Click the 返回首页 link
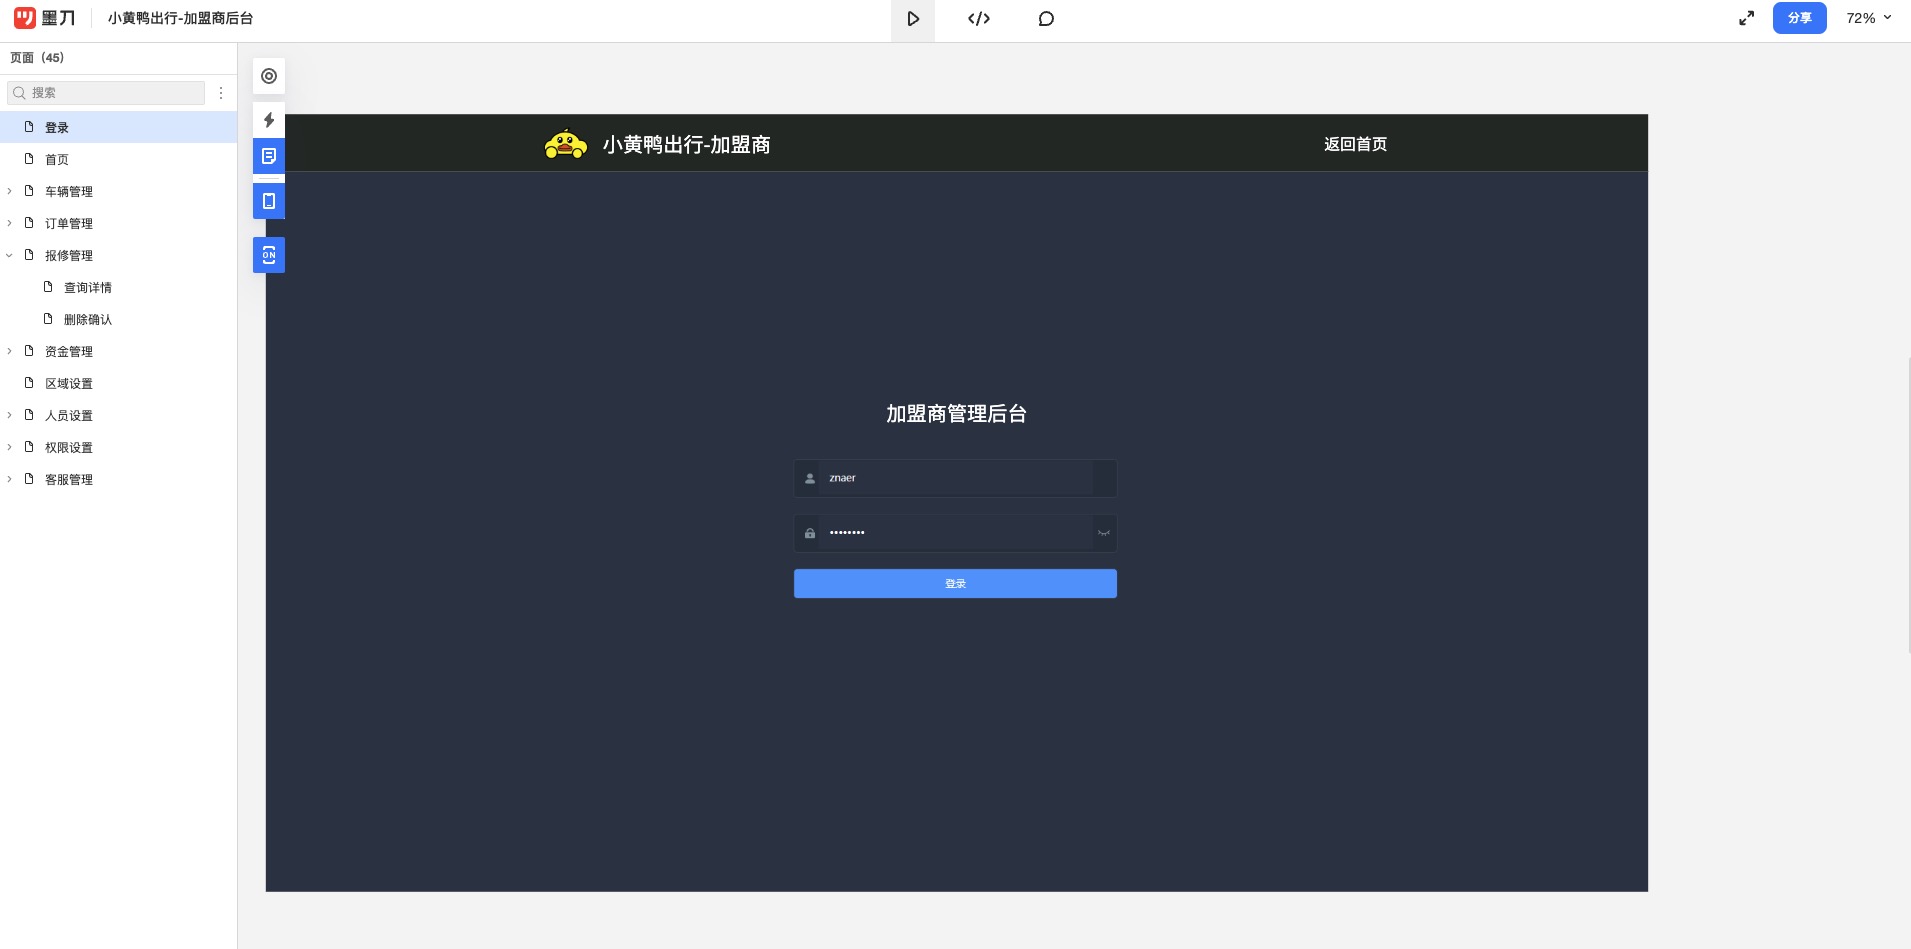The height and width of the screenshot is (949, 1911). pyautogui.click(x=1355, y=144)
